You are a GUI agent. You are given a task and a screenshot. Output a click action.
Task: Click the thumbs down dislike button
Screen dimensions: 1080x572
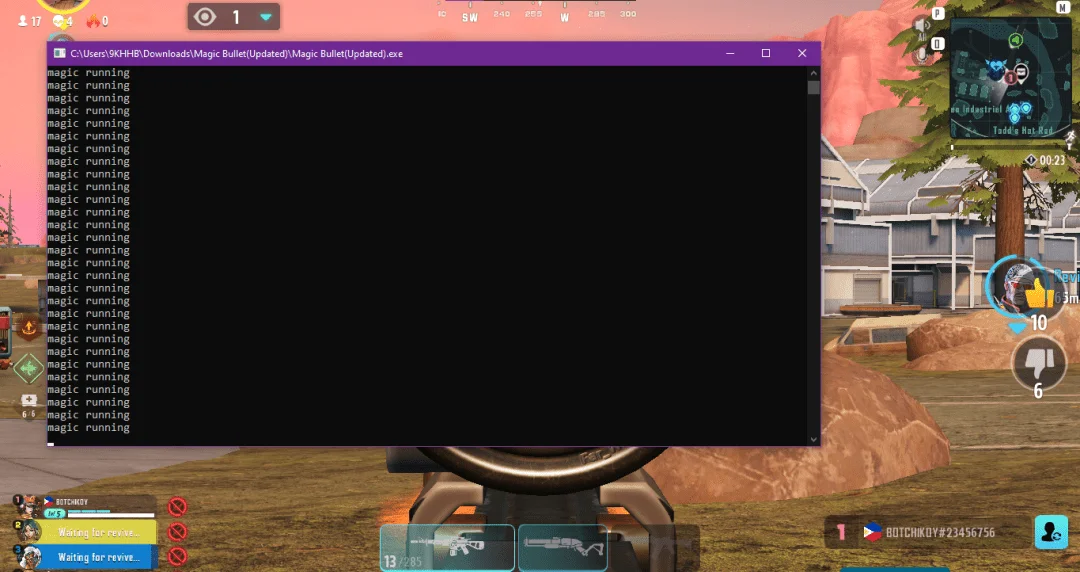click(1039, 362)
